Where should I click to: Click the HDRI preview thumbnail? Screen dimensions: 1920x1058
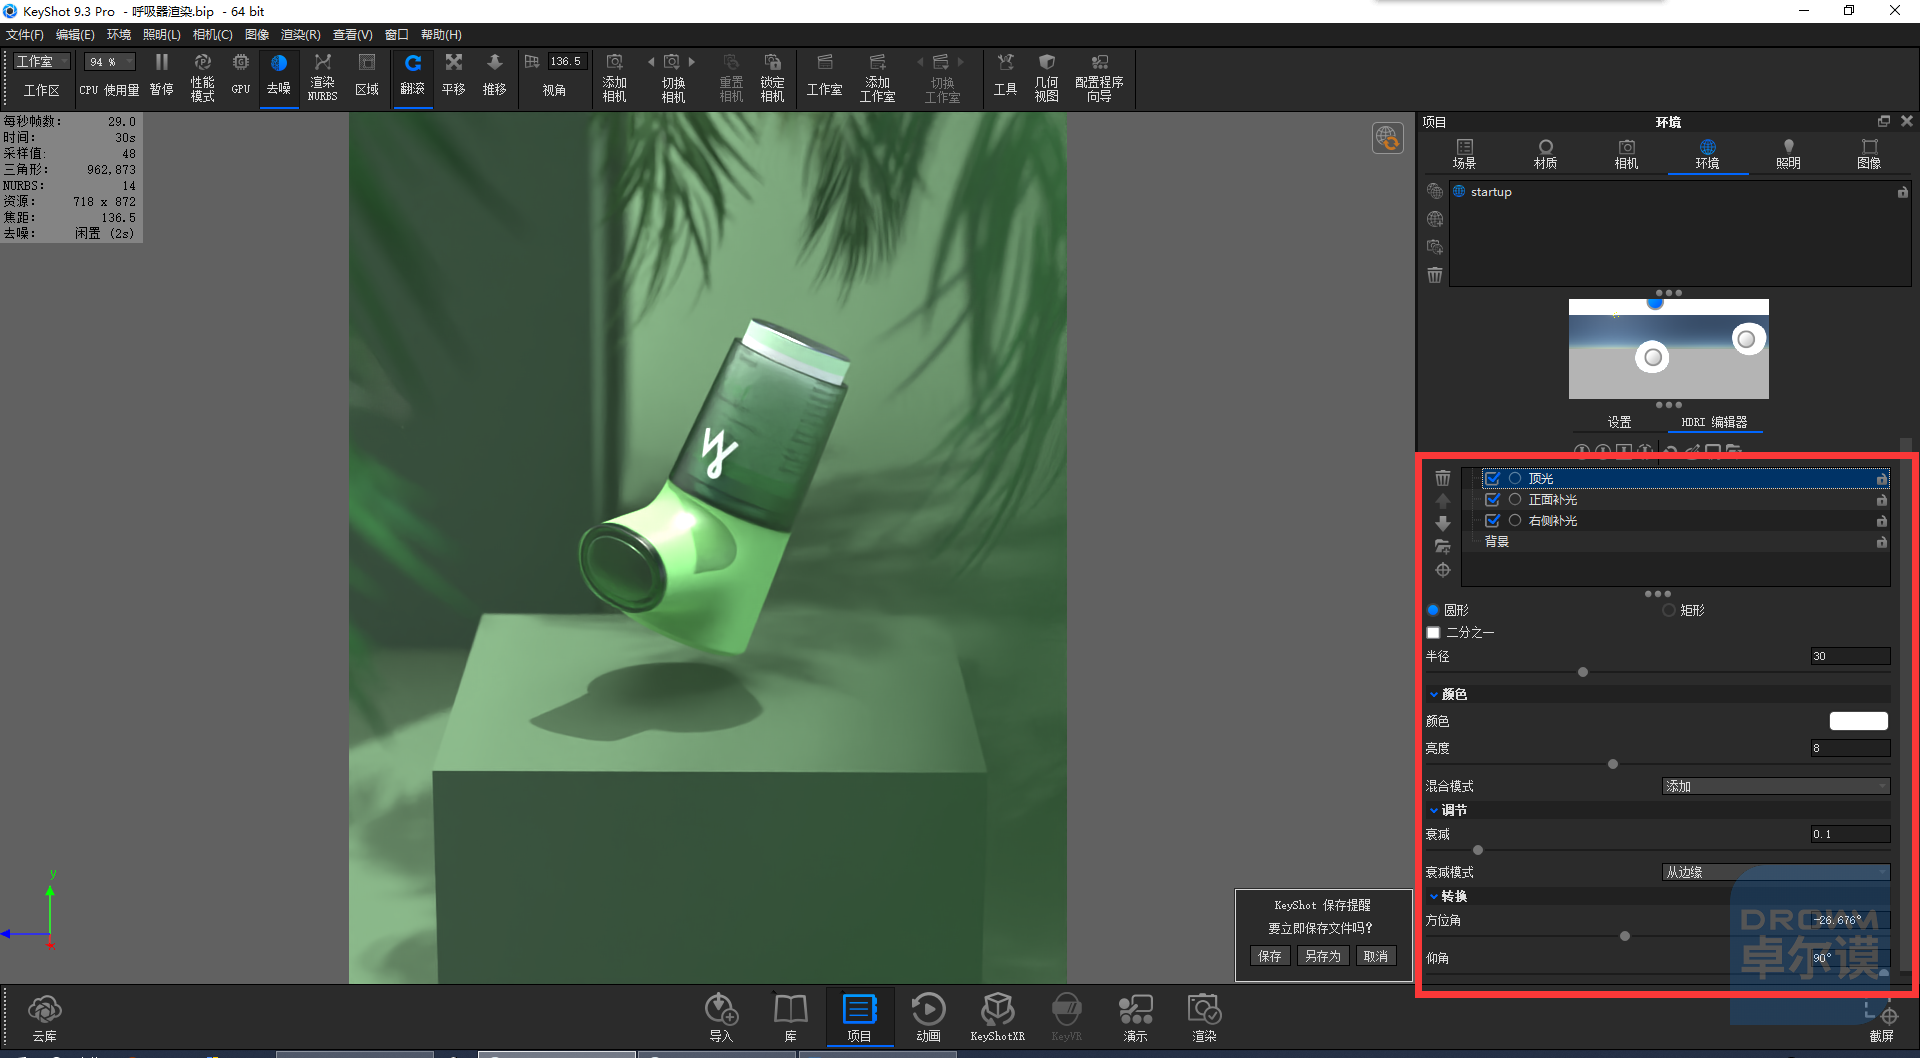click(1669, 349)
